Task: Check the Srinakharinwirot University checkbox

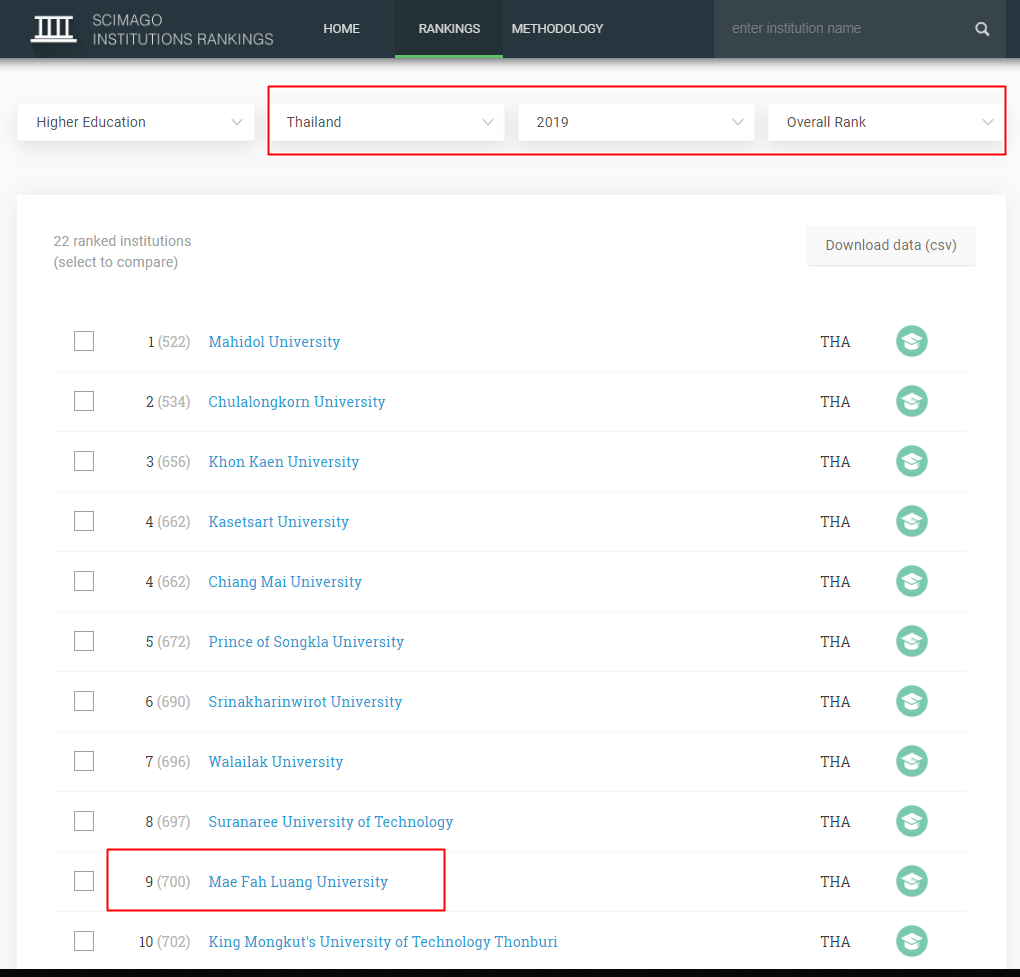Action: pos(84,701)
